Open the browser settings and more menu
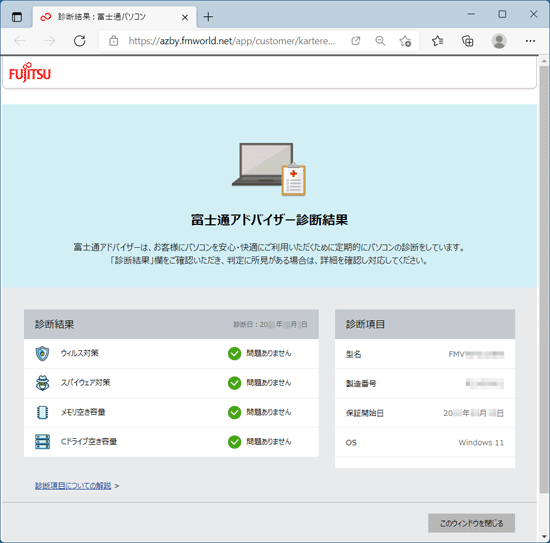 coord(530,41)
